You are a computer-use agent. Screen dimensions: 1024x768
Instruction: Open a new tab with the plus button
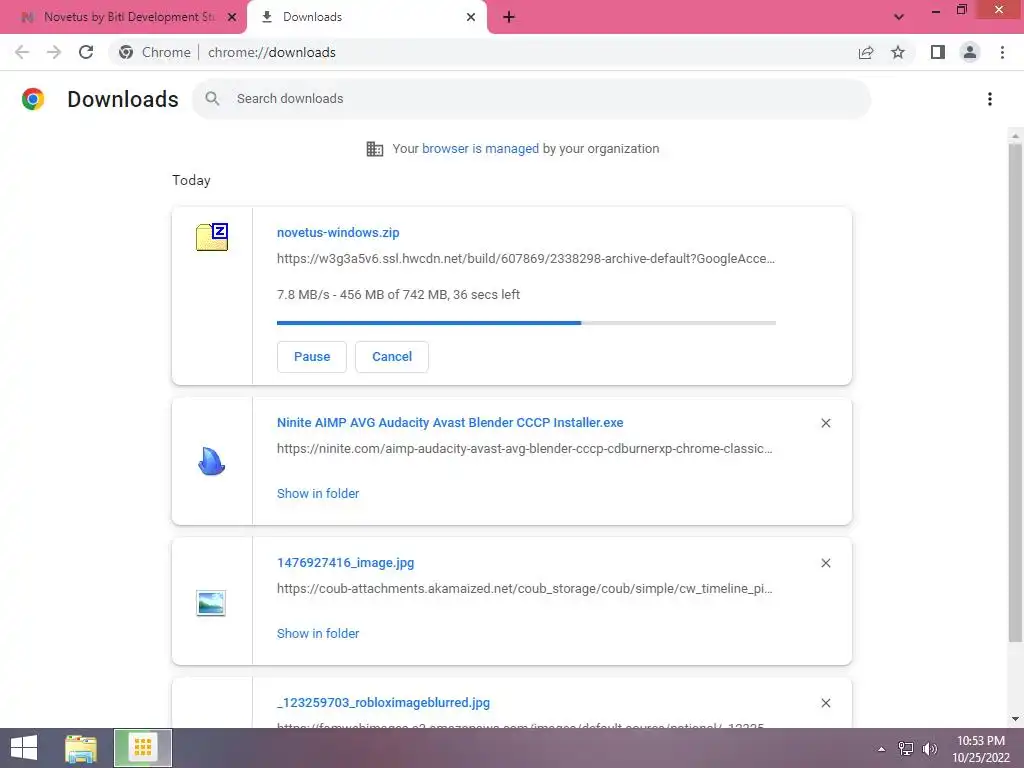pos(509,18)
